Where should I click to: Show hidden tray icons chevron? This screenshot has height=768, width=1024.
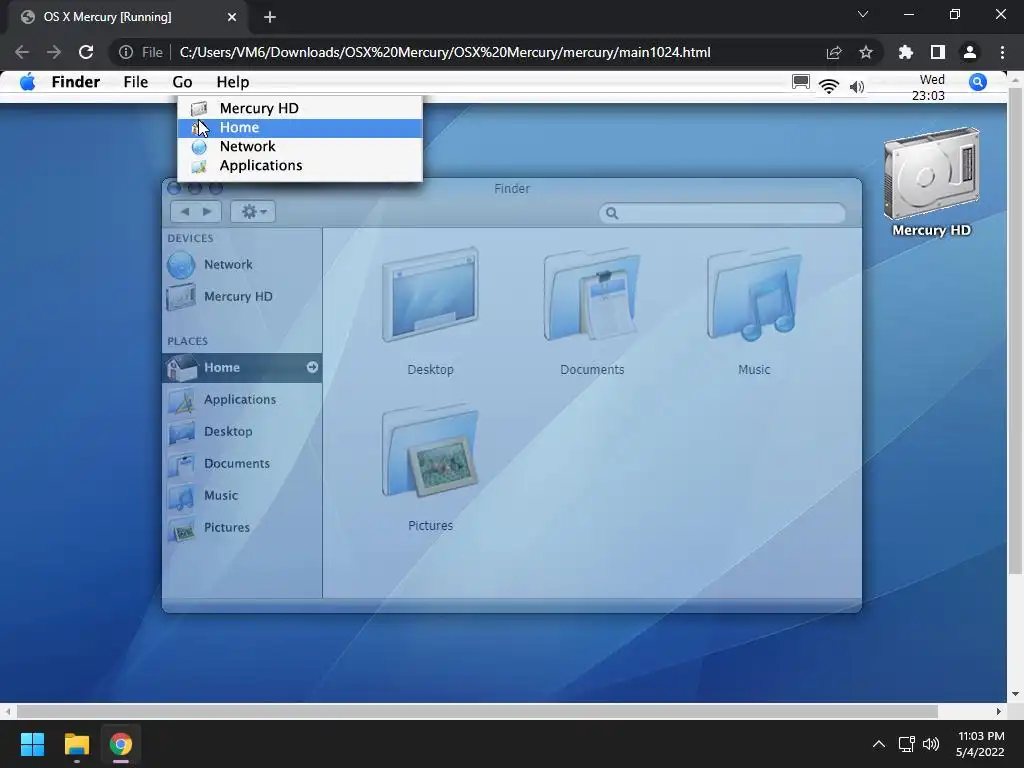[879, 744]
